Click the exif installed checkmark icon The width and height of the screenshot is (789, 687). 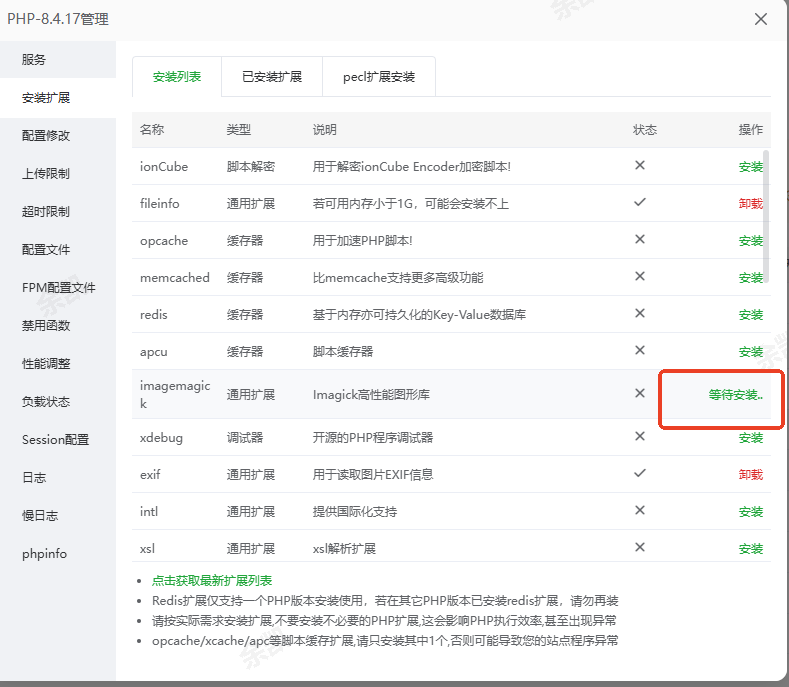(x=640, y=473)
